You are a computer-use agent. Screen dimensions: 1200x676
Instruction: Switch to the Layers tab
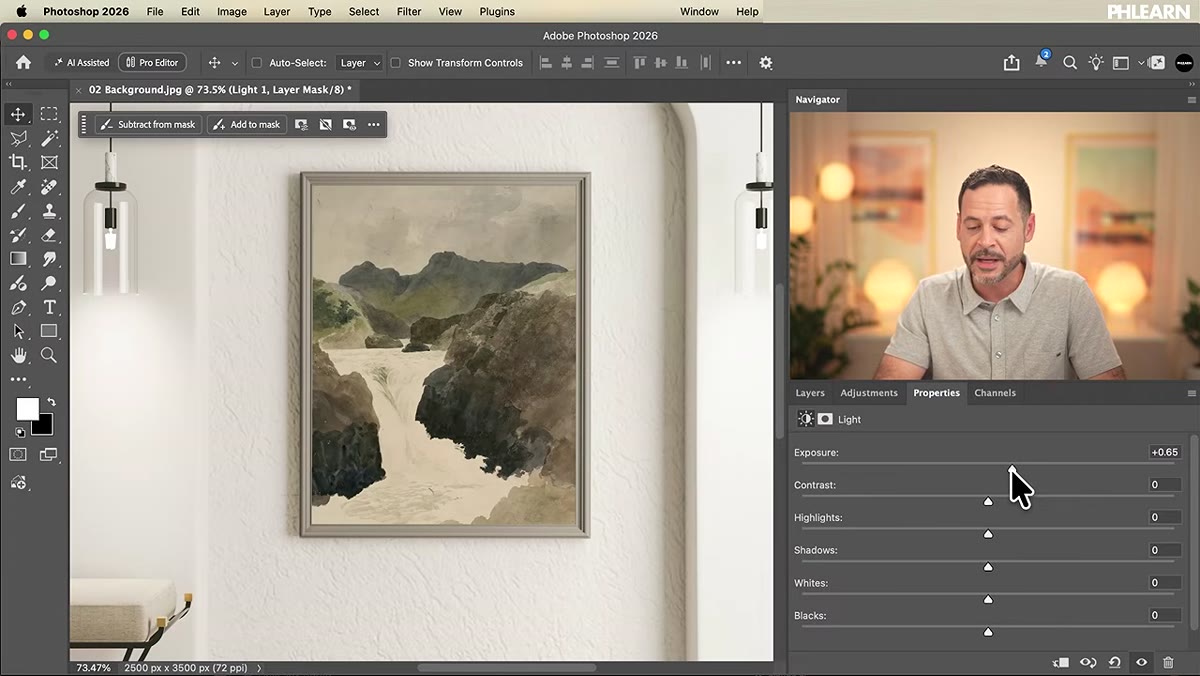point(810,393)
